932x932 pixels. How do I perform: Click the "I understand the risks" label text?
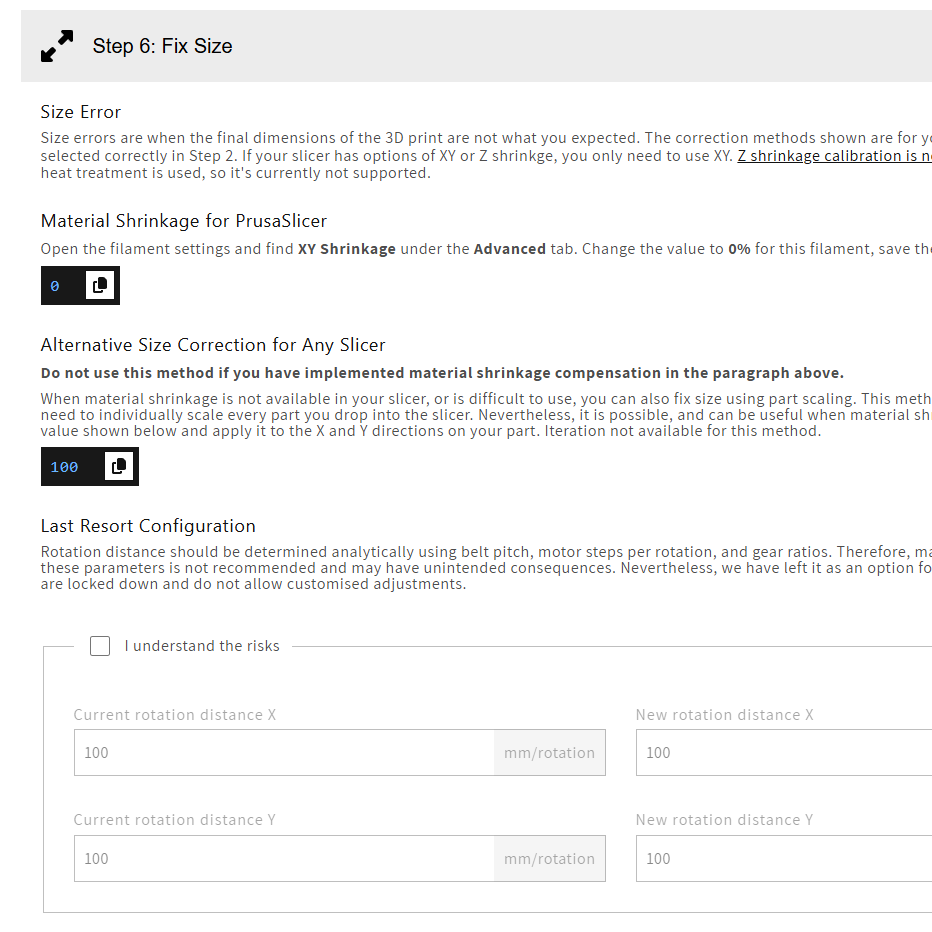click(x=202, y=646)
